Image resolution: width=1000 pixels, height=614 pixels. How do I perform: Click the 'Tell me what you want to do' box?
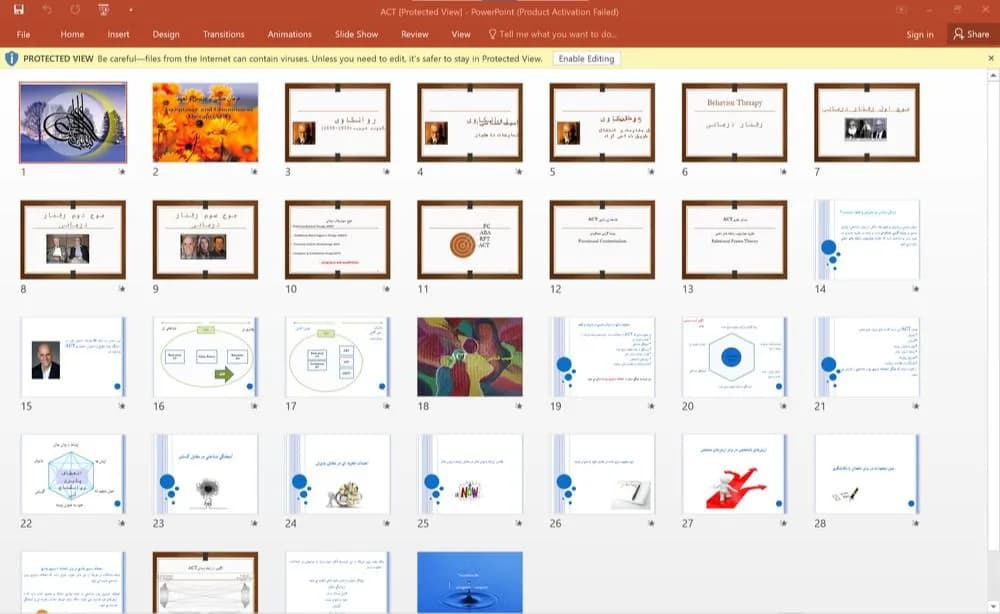(x=552, y=34)
